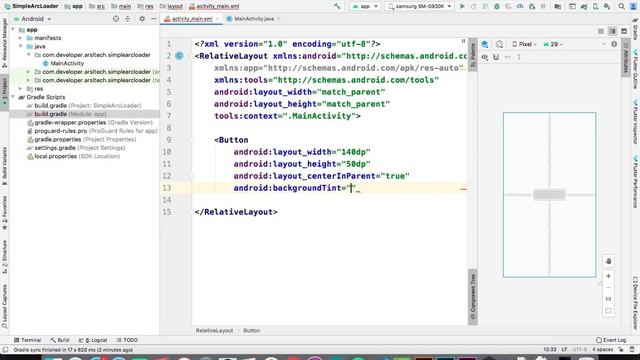This screenshot has height=360, width=640.
Task: Open Project panel settings gear
Action: (x=142, y=19)
